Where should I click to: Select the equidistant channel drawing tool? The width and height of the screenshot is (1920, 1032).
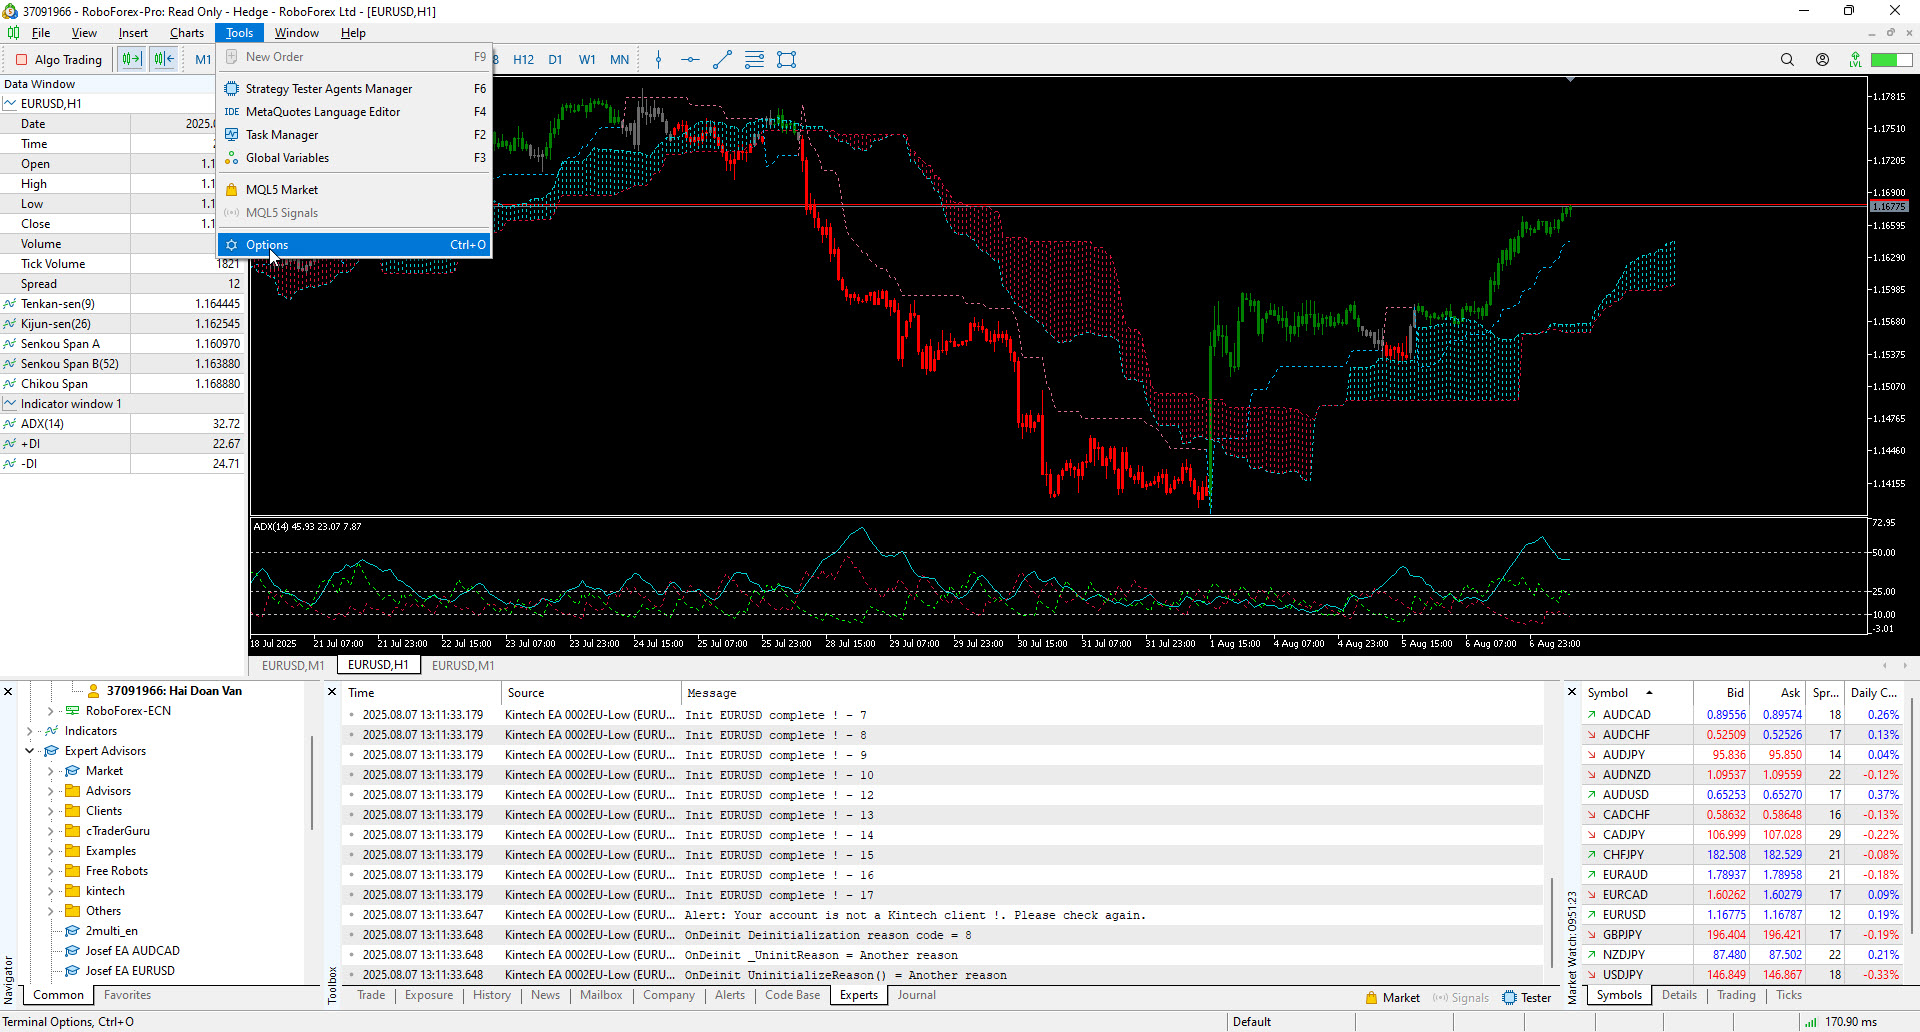[x=754, y=60]
